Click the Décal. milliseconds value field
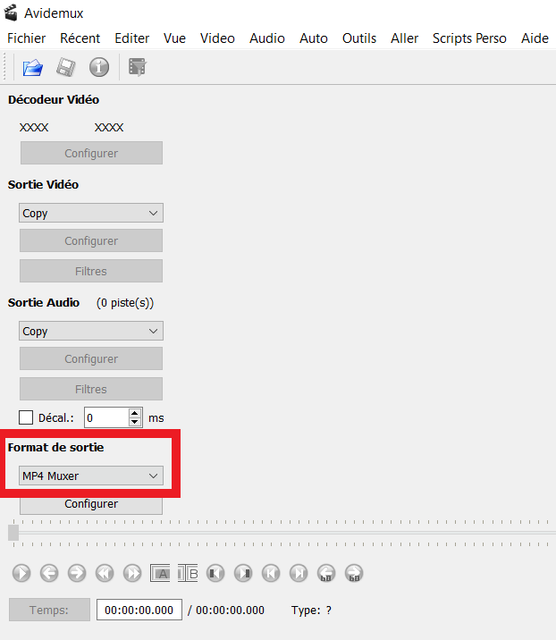Screen dimensions: 556x640 coord(107,418)
